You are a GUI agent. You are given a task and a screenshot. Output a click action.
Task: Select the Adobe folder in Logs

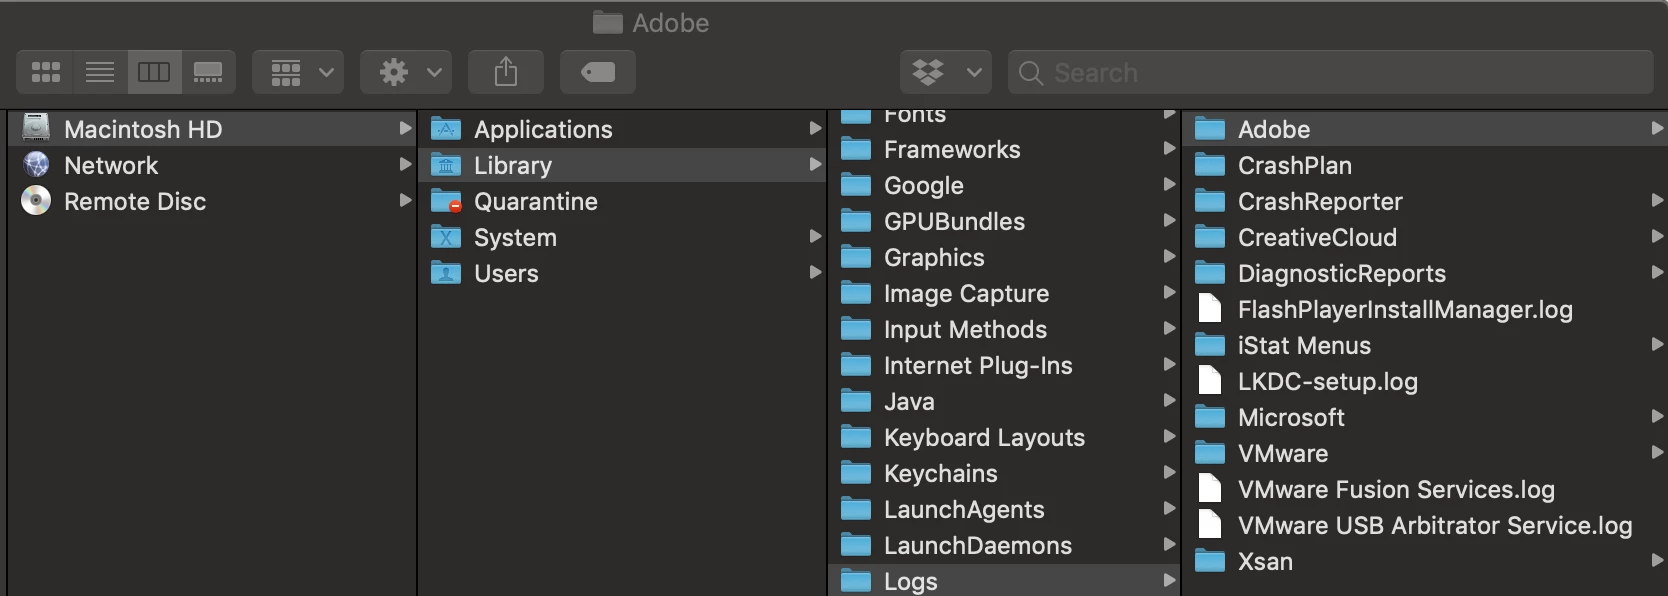(1425, 129)
